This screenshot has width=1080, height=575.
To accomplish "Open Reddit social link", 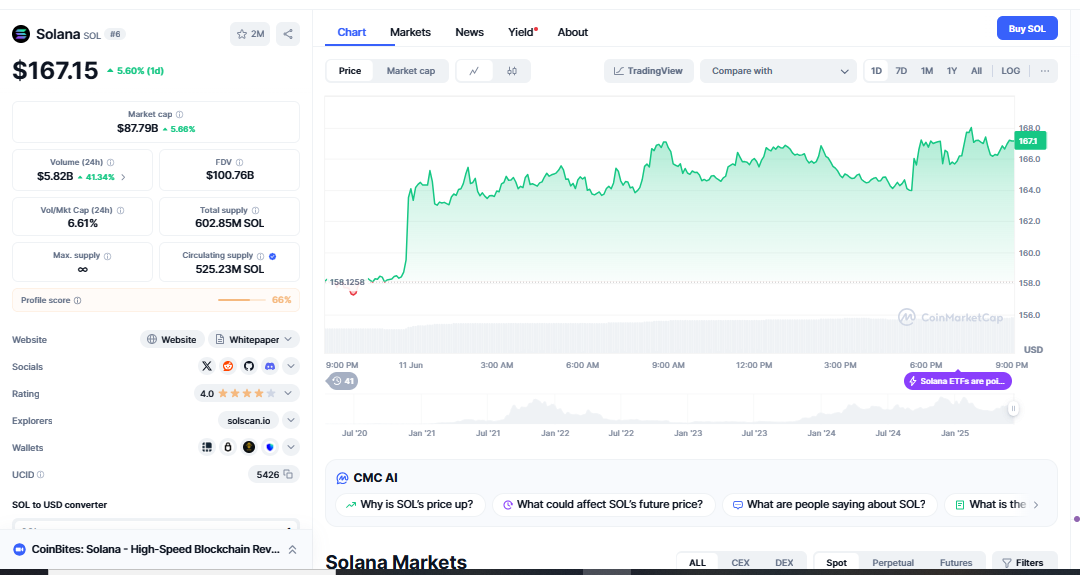I will pyautogui.click(x=228, y=366).
